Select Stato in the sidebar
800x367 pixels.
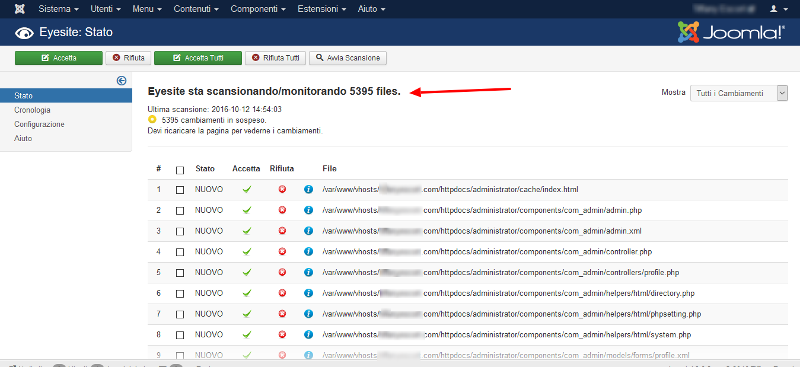point(66,95)
